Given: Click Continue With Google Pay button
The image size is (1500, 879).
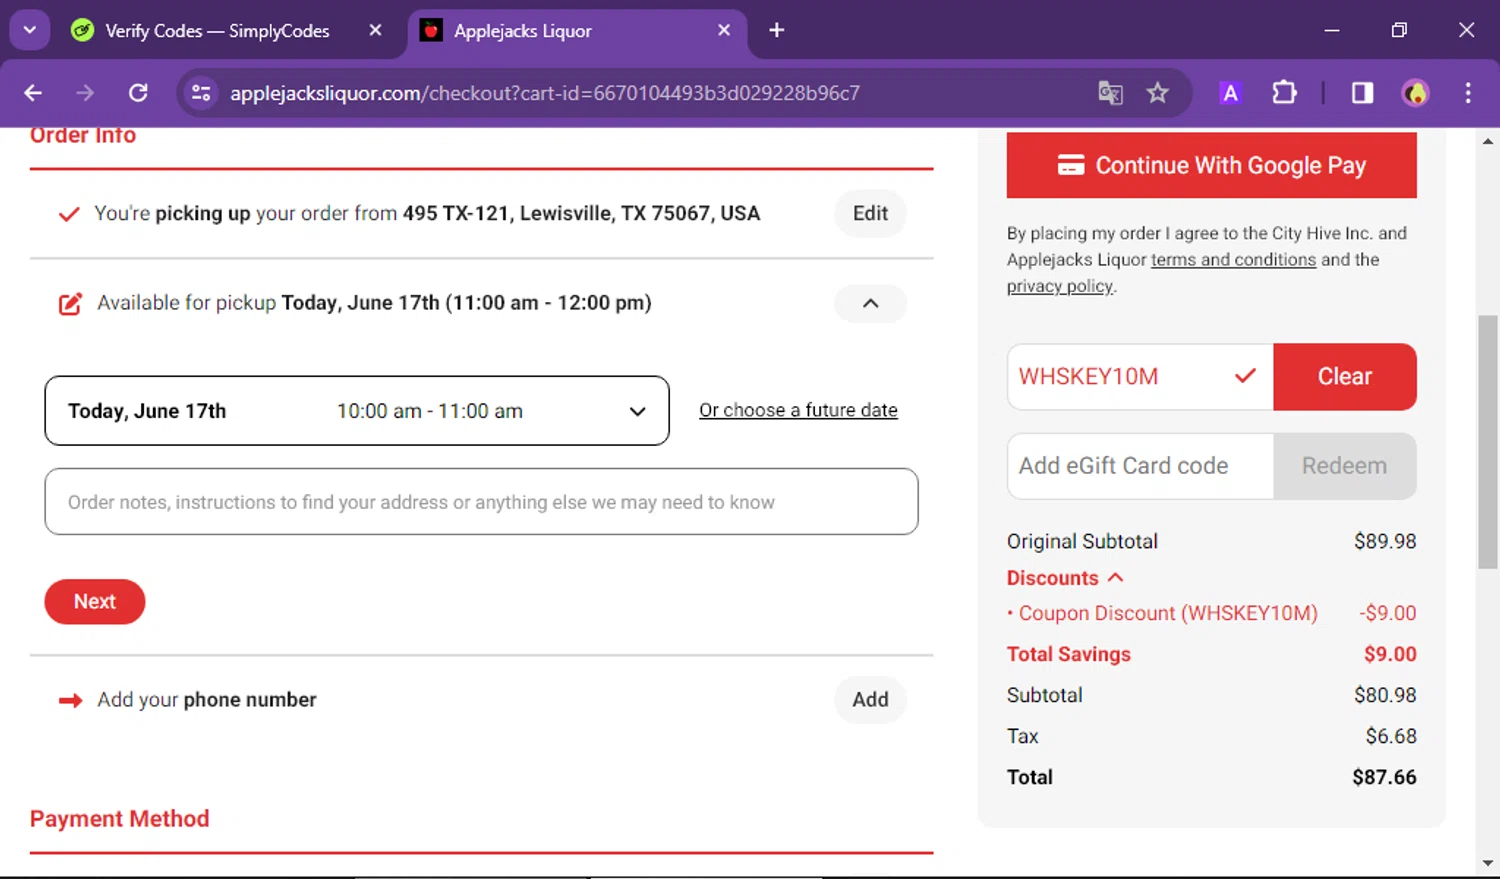Looking at the screenshot, I should coord(1211,165).
